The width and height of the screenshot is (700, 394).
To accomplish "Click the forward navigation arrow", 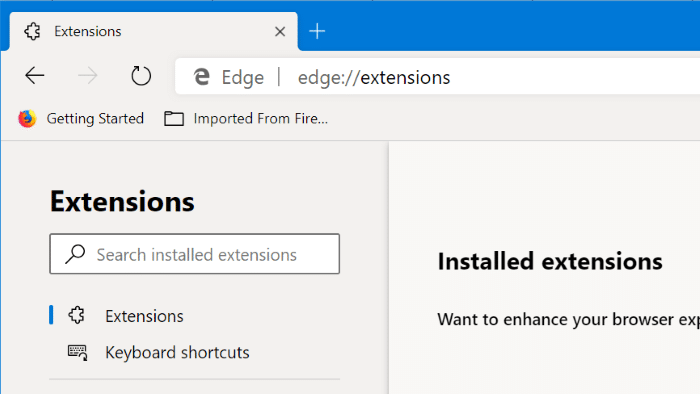I will click(88, 75).
